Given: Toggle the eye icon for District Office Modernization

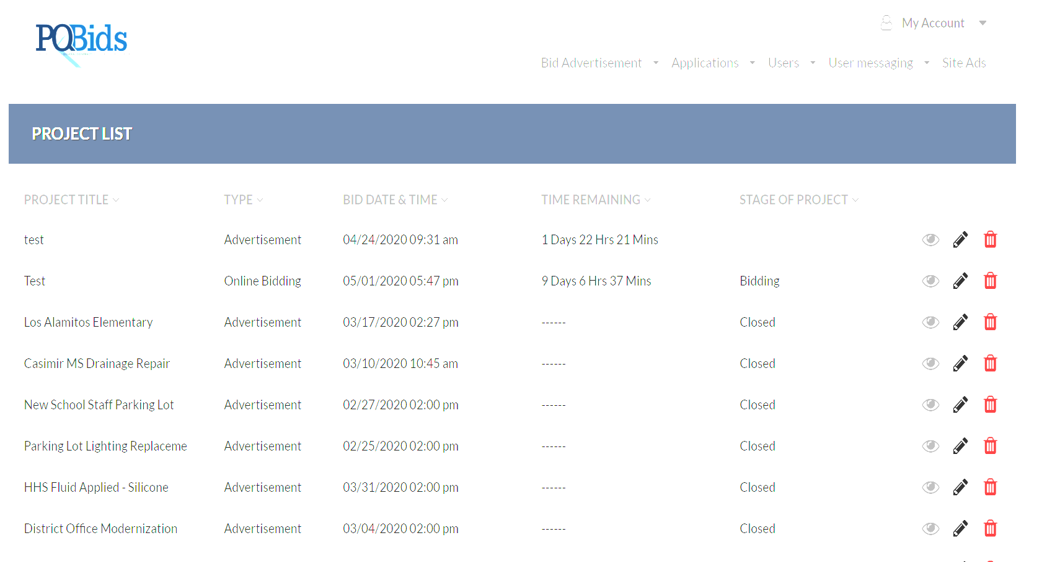Looking at the screenshot, I should 930,529.
